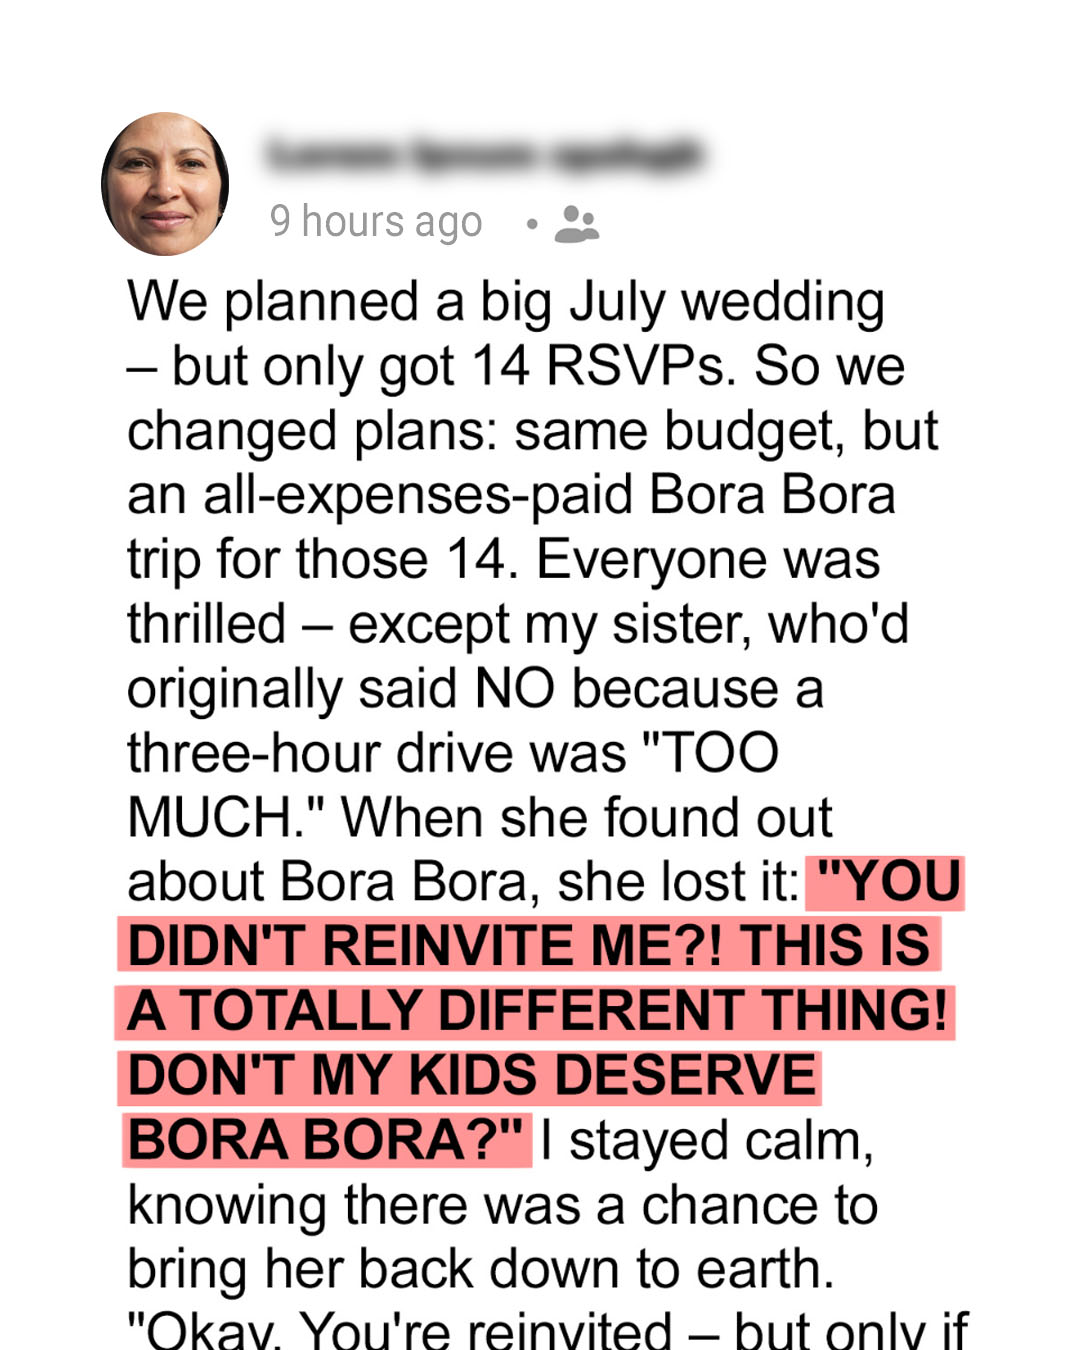Viewport: 1080px width, 1350px height.
Task: Click the poster's round profile picture
Action: click(x=165, y=184)
